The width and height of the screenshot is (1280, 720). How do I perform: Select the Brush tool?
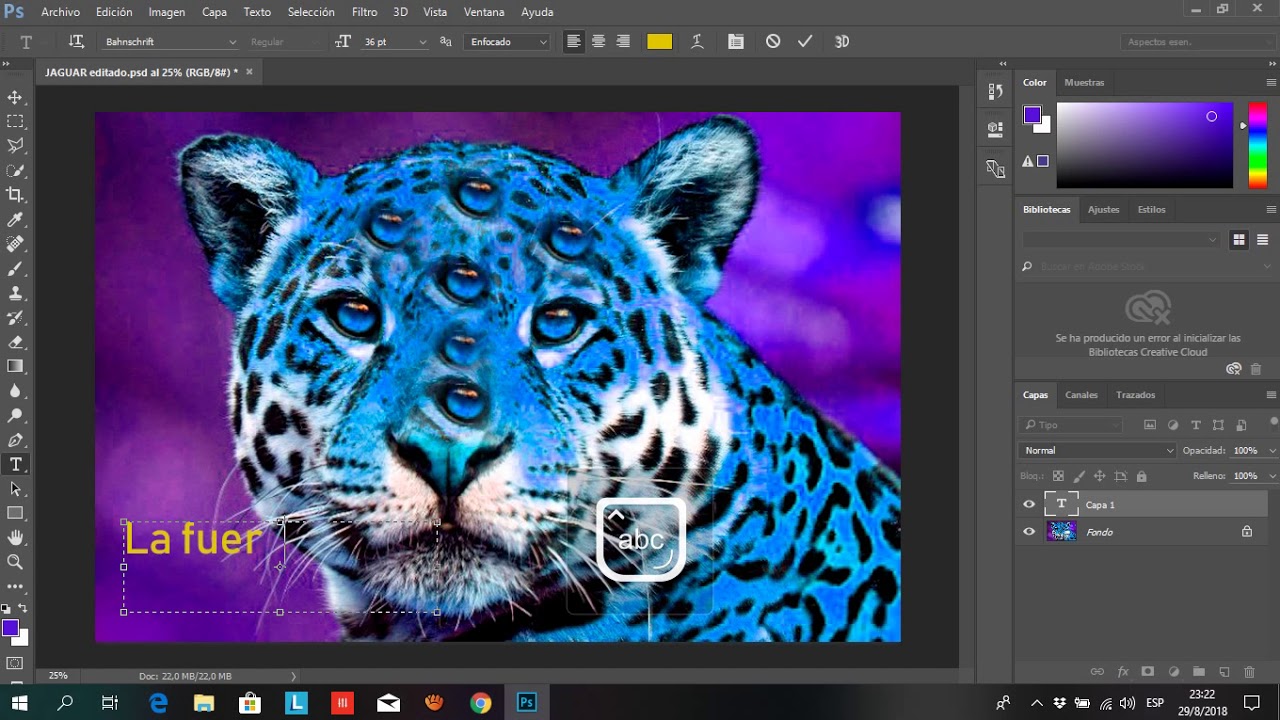pyautogui.click(x=15, y=269)
